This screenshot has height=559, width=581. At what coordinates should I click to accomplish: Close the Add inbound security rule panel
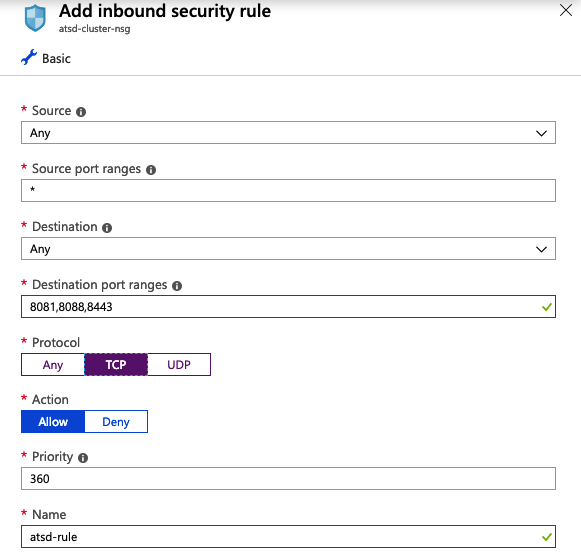pos(566,10)
